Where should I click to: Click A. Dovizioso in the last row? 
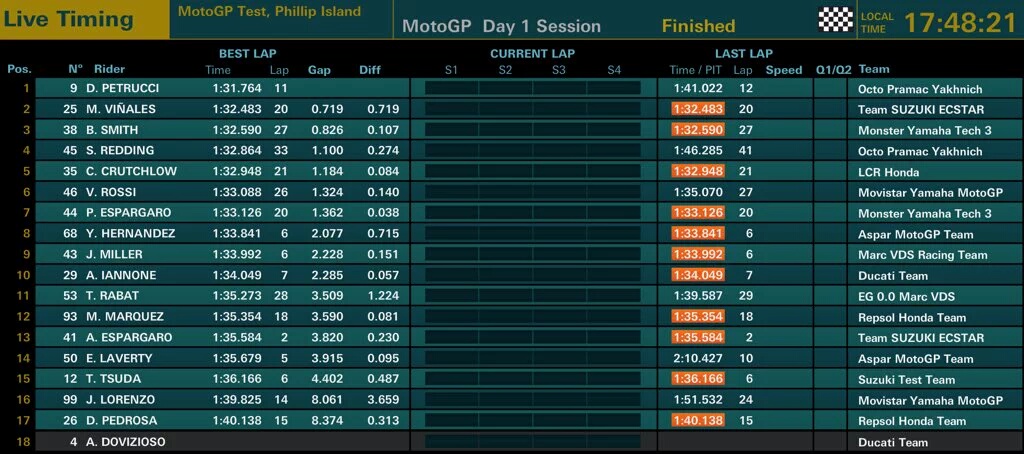[x=126, y=442]
